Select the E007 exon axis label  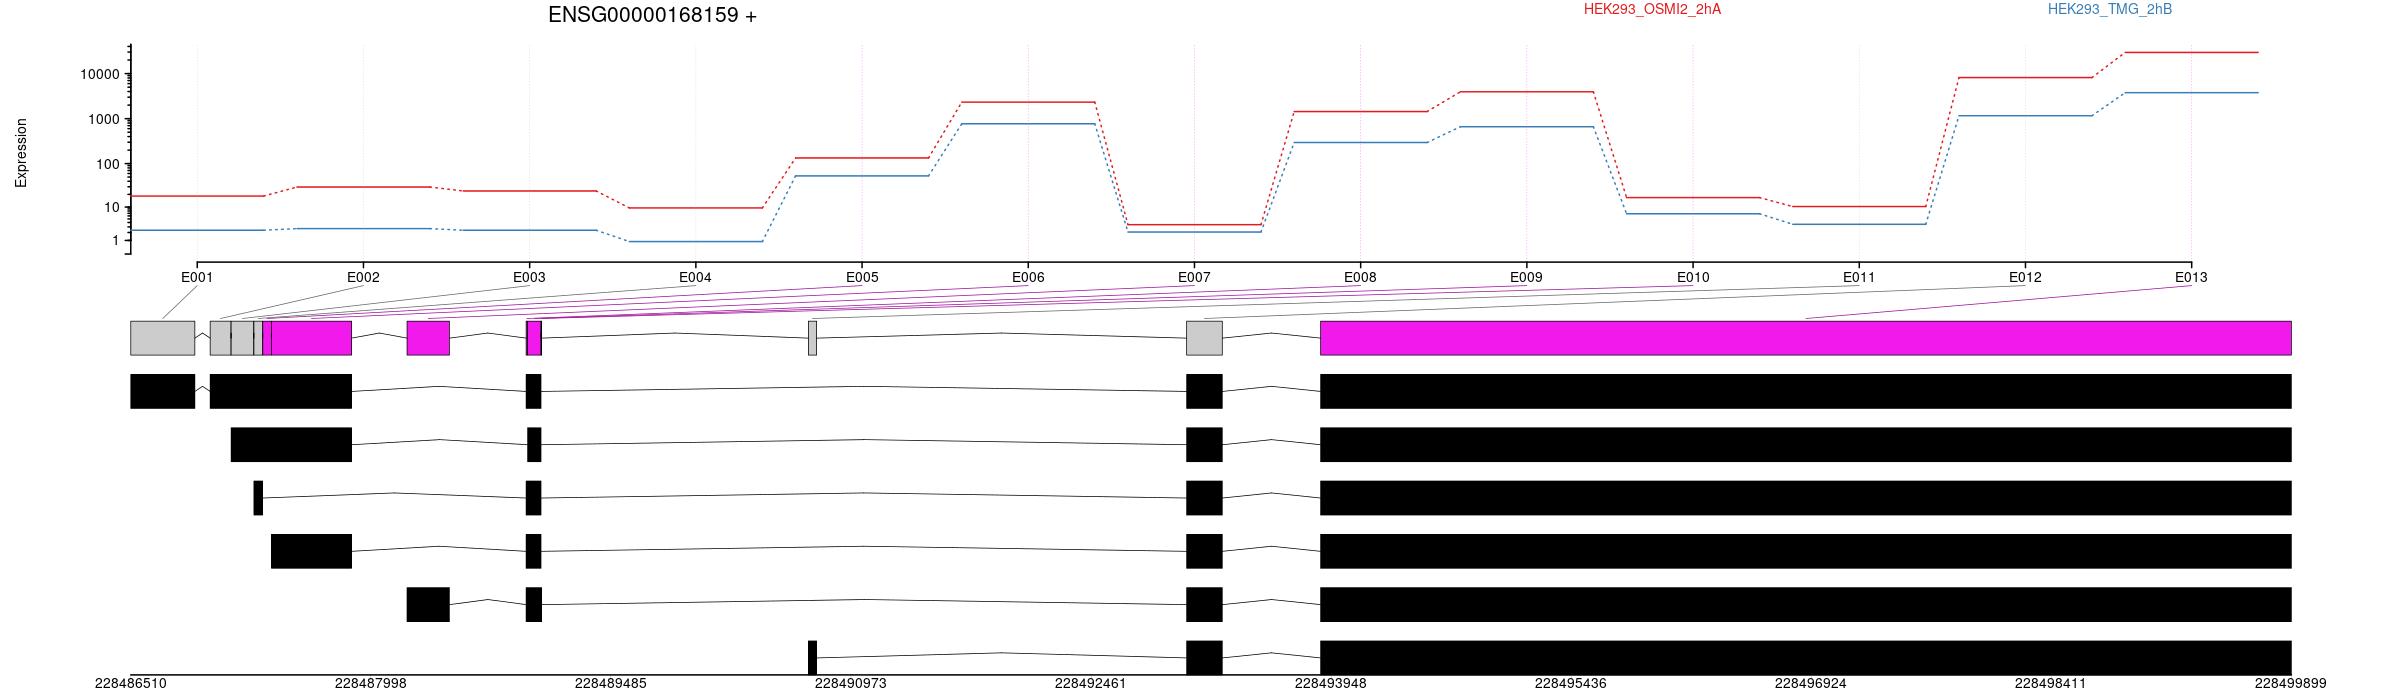click(x=1194, y=277)
